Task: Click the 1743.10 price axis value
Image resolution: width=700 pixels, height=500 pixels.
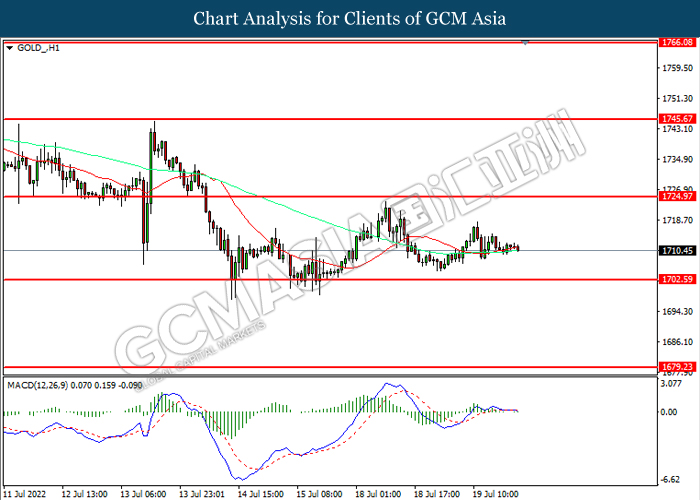Action: (x=677, y=129)
